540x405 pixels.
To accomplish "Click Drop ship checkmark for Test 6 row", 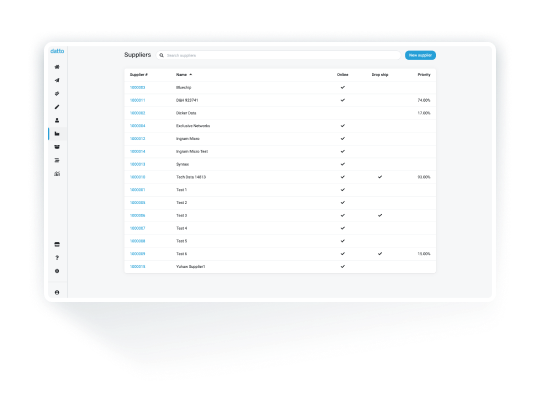I will pos(380,254).
